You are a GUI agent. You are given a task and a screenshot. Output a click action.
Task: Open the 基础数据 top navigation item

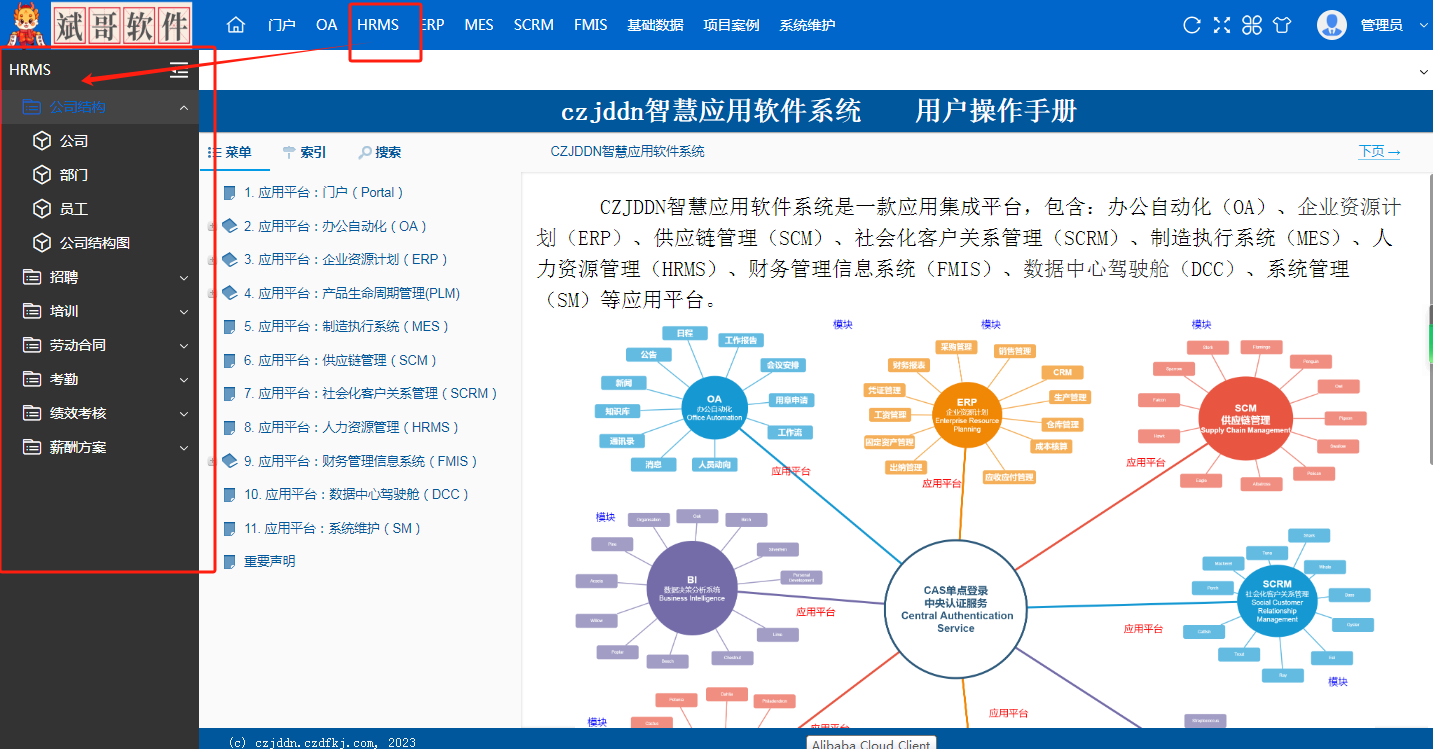[x=655, y=25]
